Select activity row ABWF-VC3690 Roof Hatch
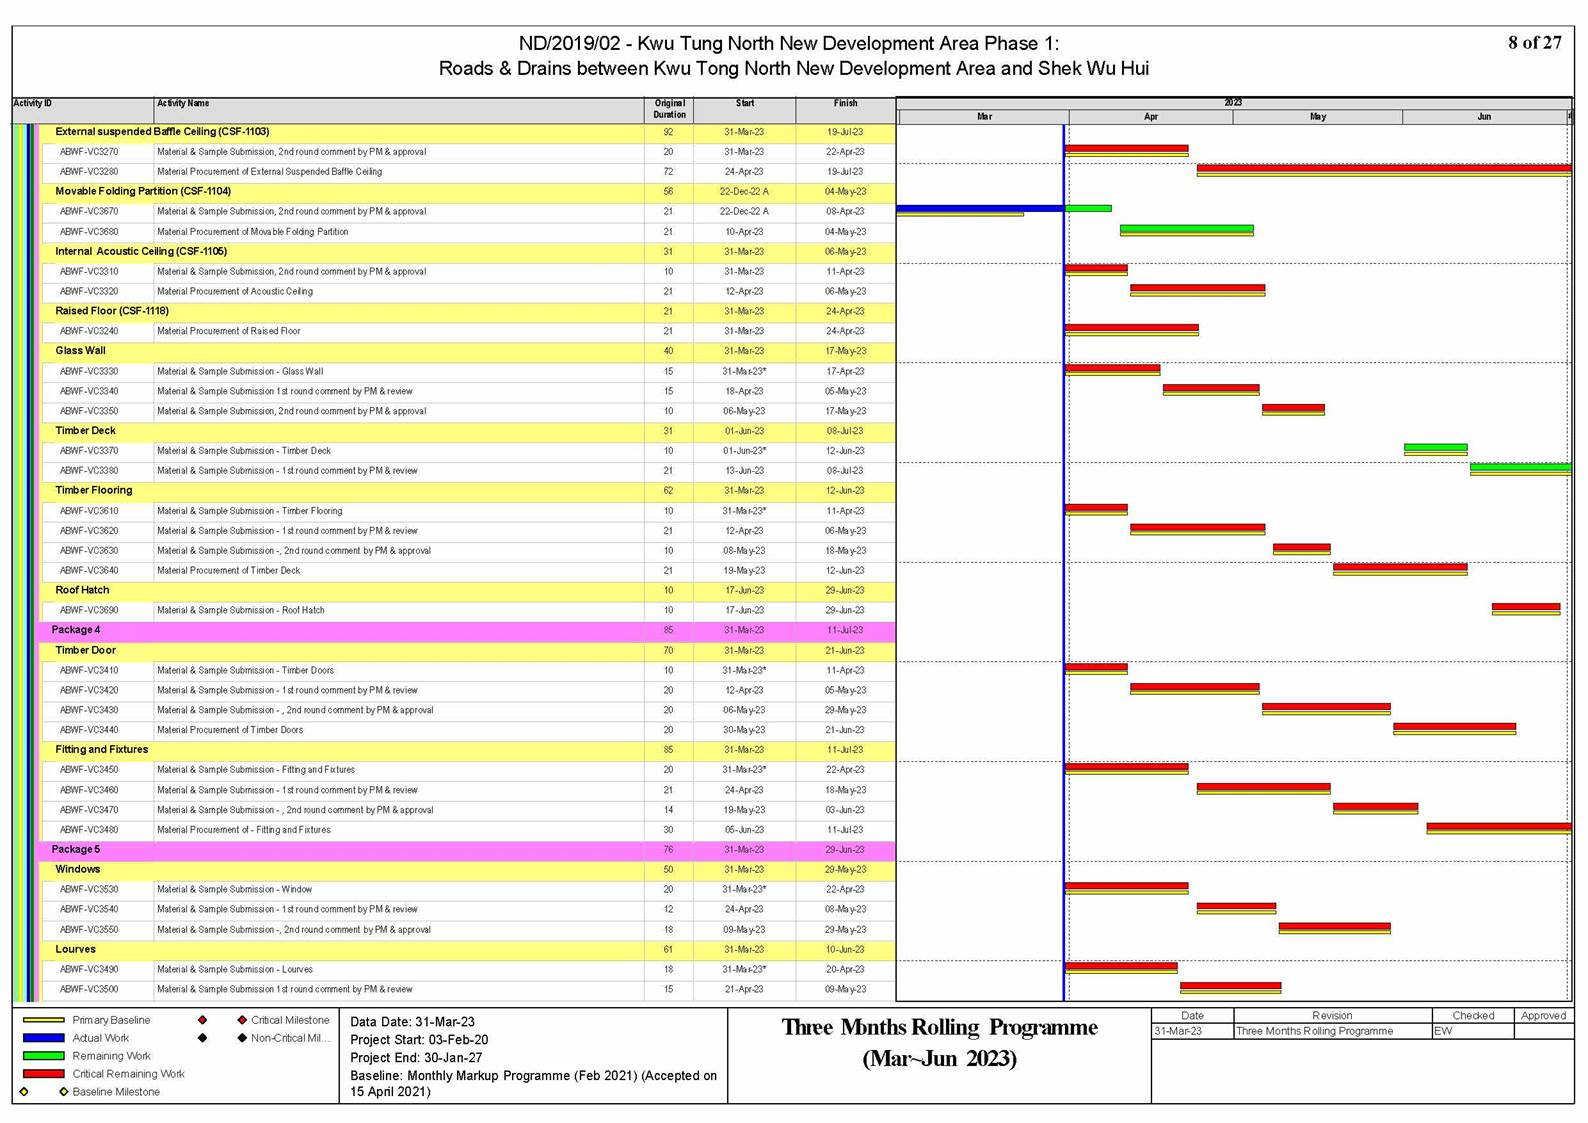1588x1123 pixels. (240, 610)
